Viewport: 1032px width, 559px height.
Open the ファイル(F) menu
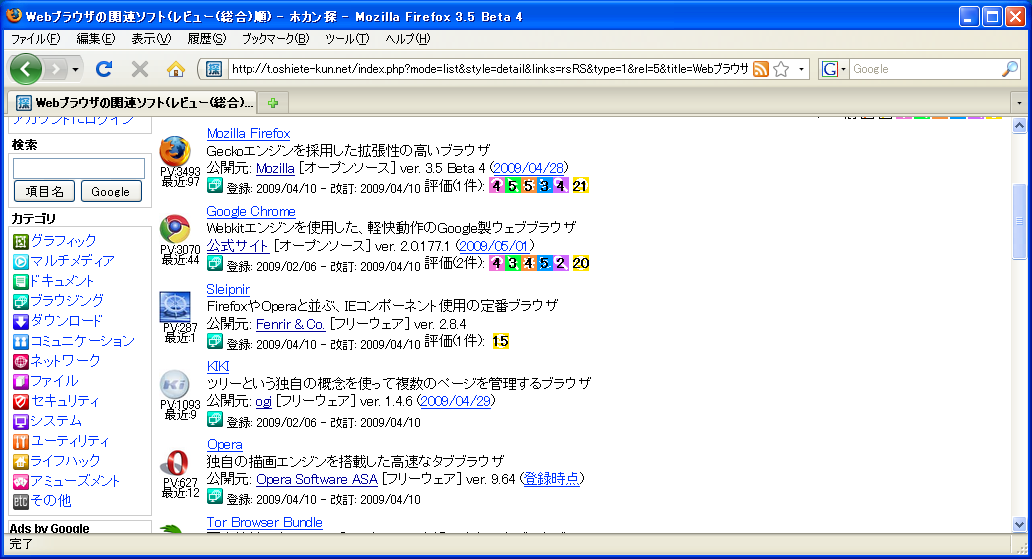click(36, 39)
